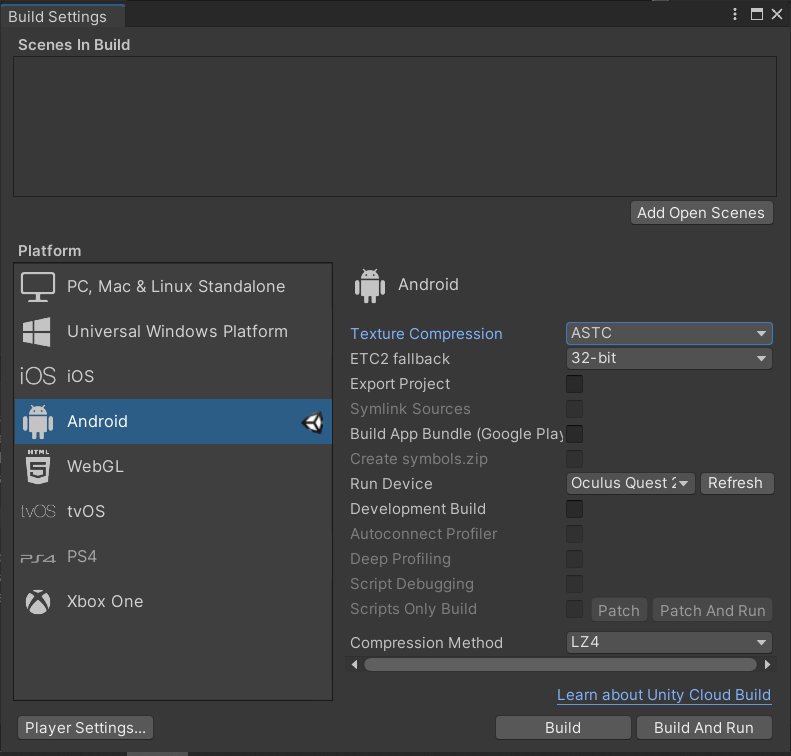Click the Xbox One logo icon
Image resolution: width=791 pixels, height=756 pixels.
[x=38, y=602]
